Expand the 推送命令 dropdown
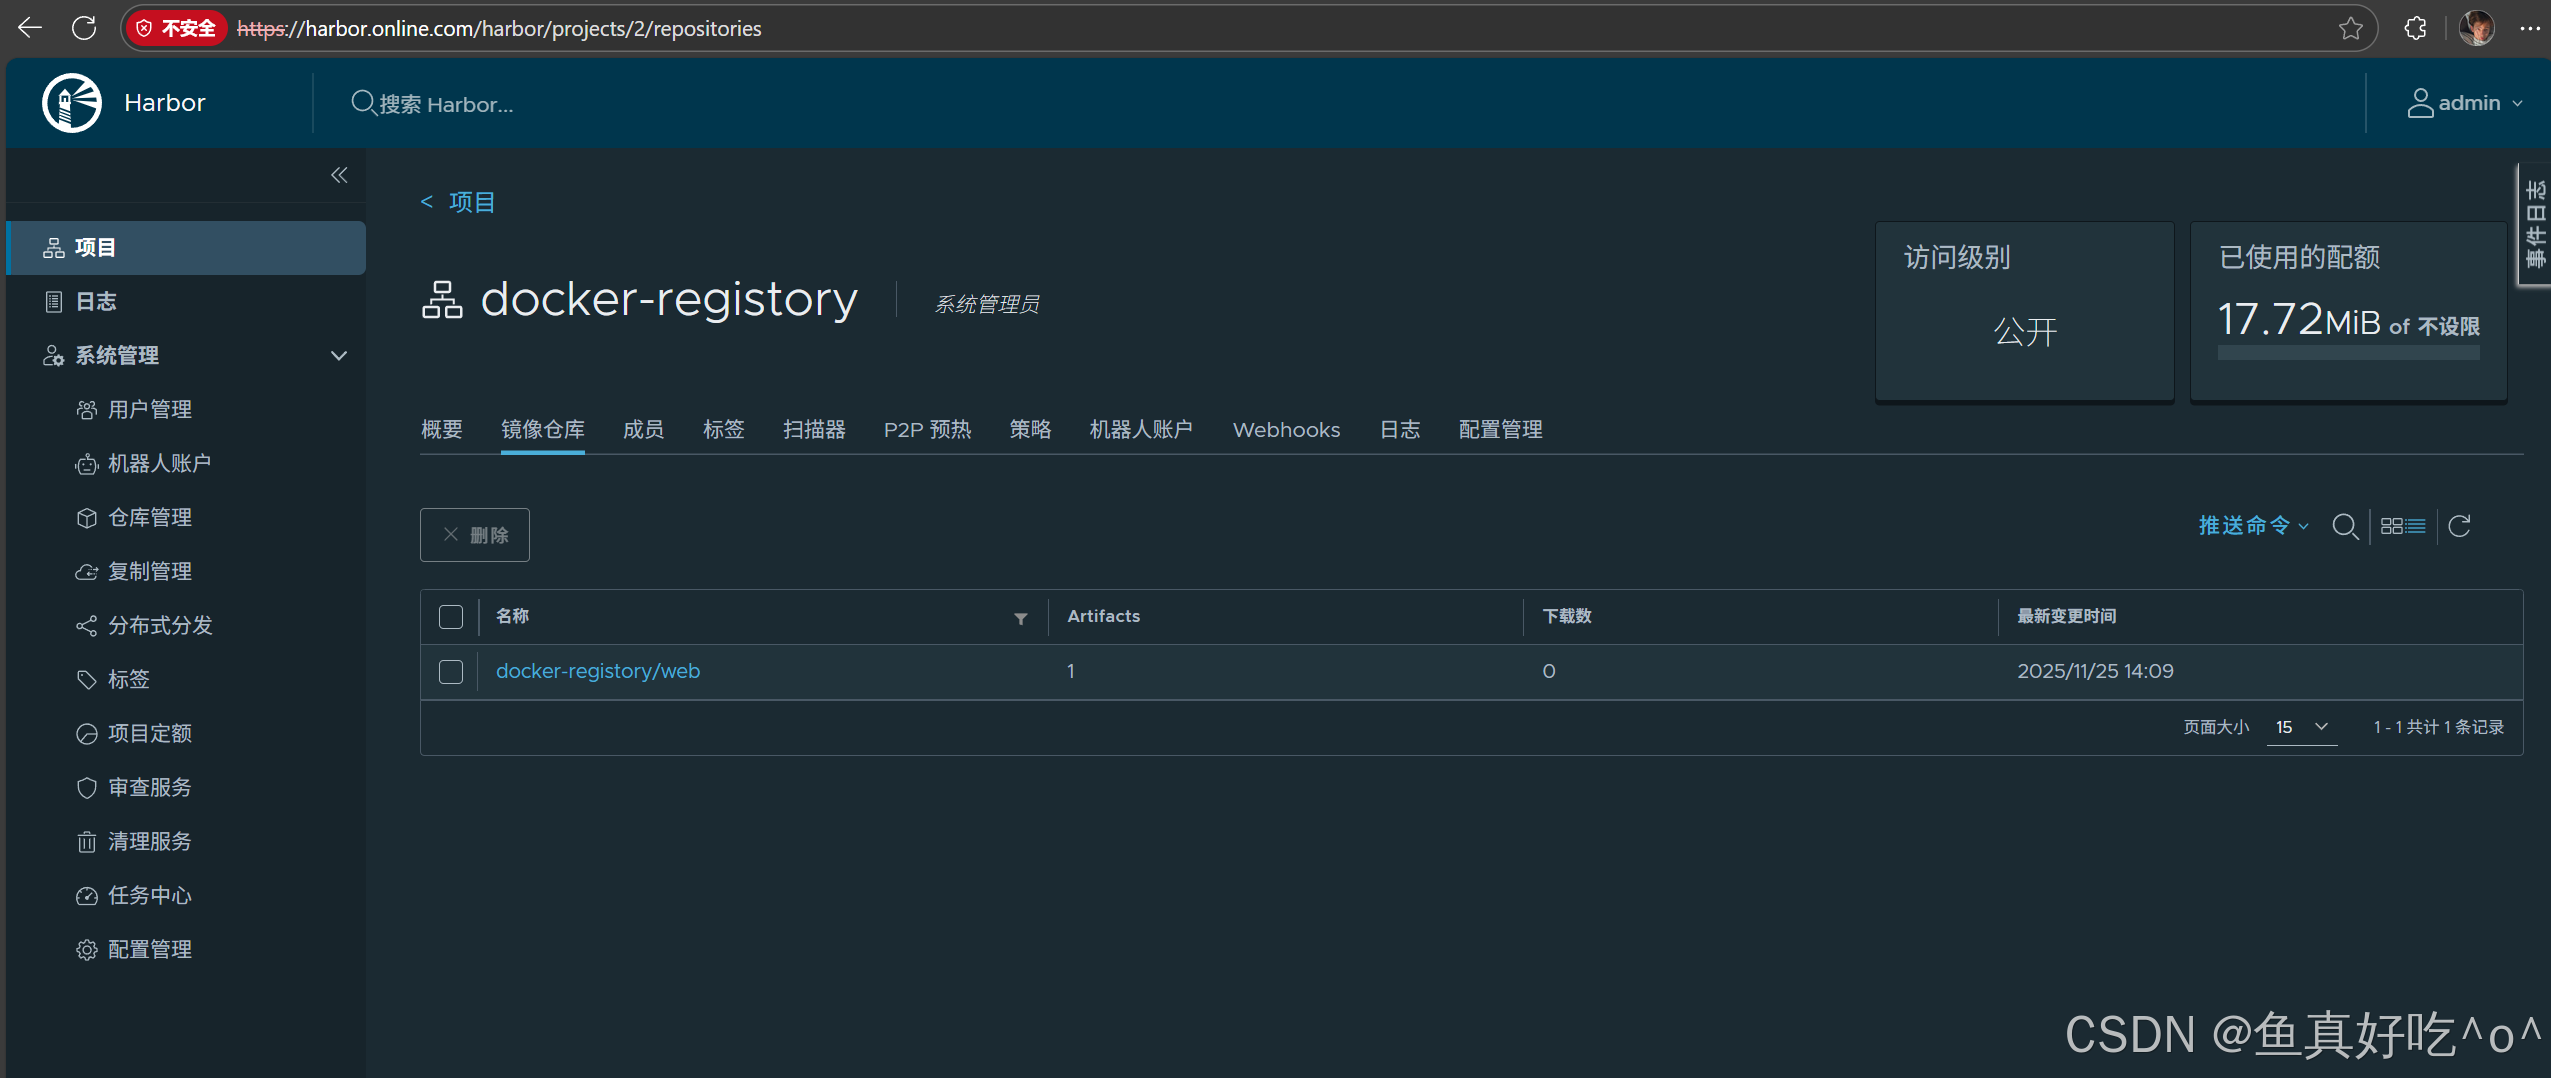This screenshot has width=2551, height=1078. coord(2253,526)
